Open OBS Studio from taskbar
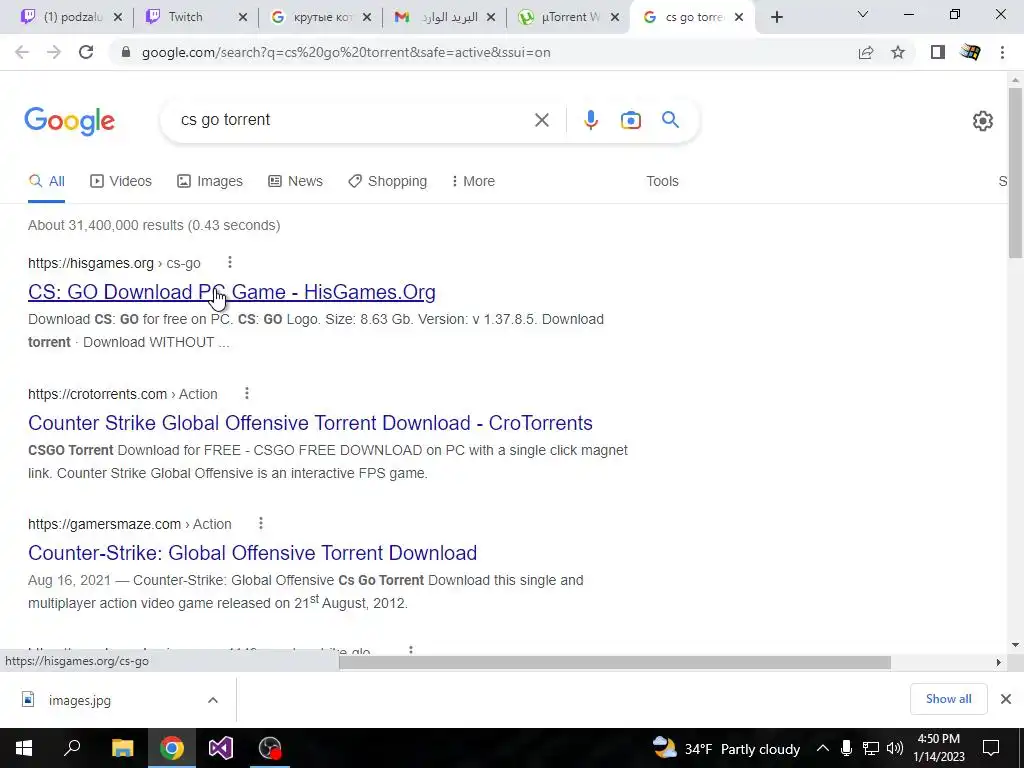 click(270, 748)
